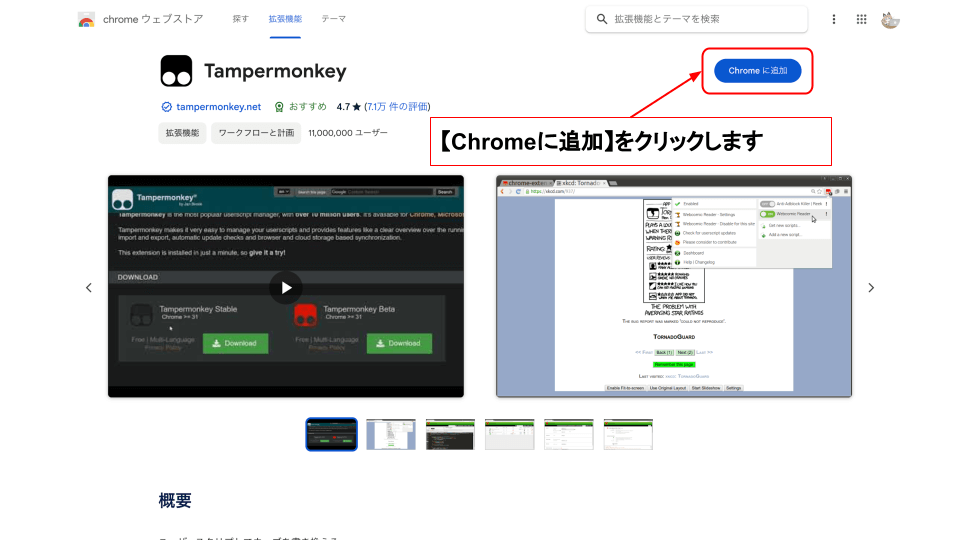960x540 pixels.
Task: Click the search magnifier icon
Action: [602, 19]
